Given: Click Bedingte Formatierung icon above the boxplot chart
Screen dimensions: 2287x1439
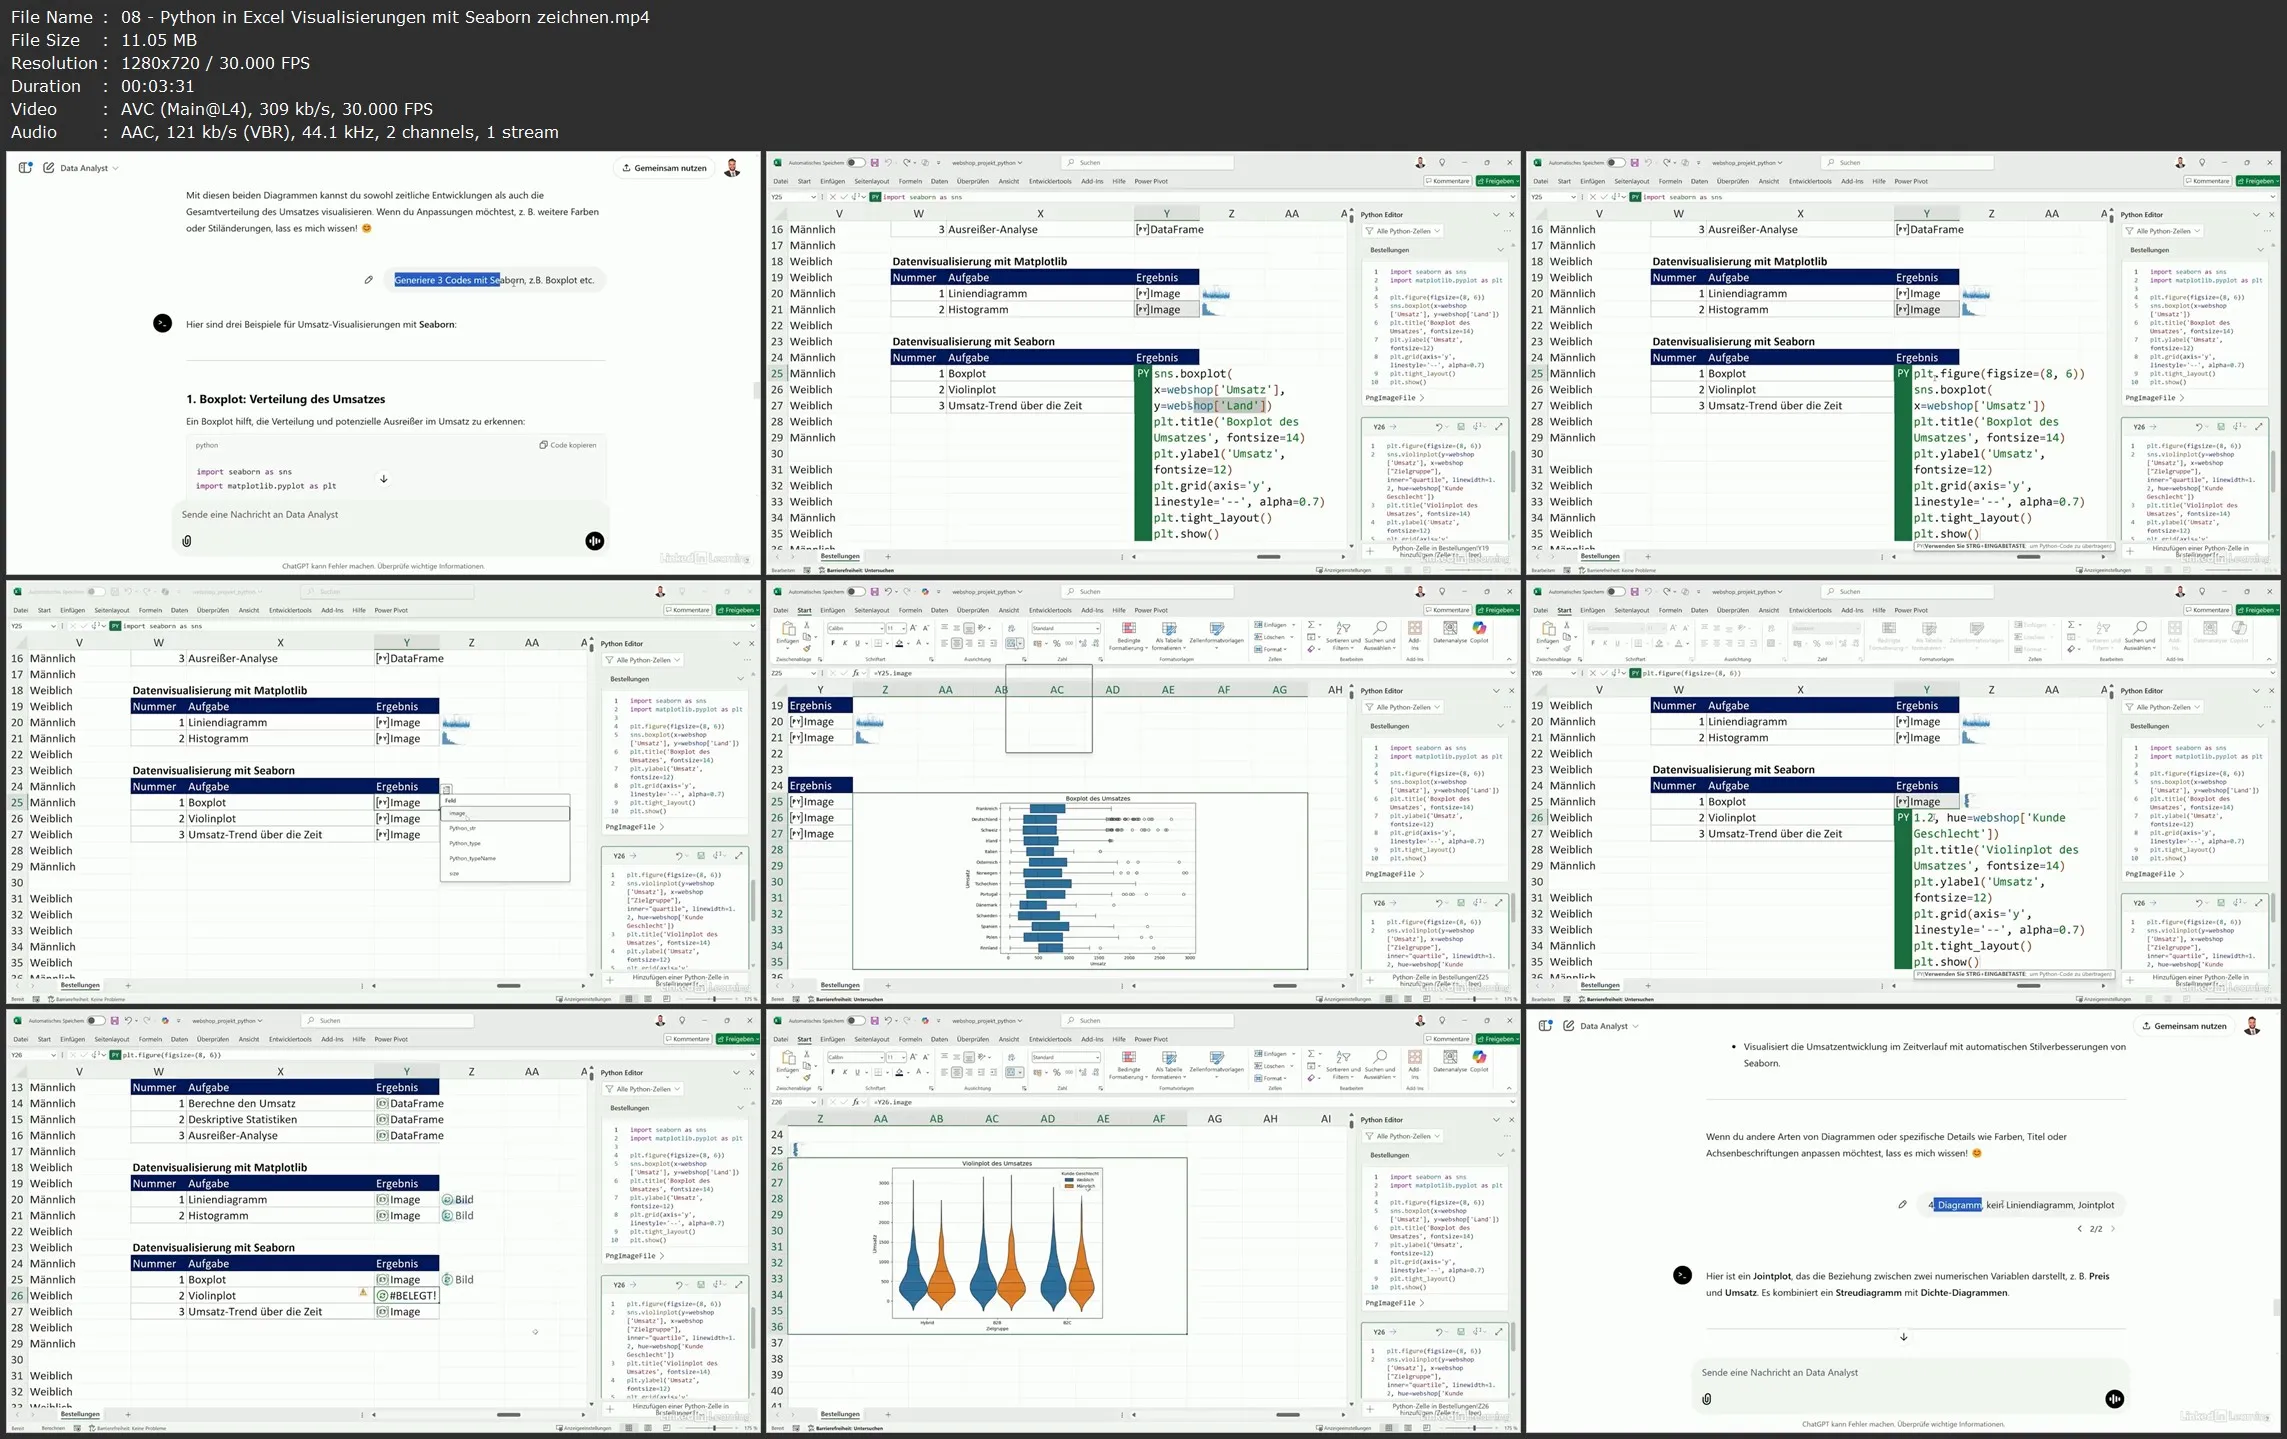Looking at the screenshot, I should (x=1128, y=629).
